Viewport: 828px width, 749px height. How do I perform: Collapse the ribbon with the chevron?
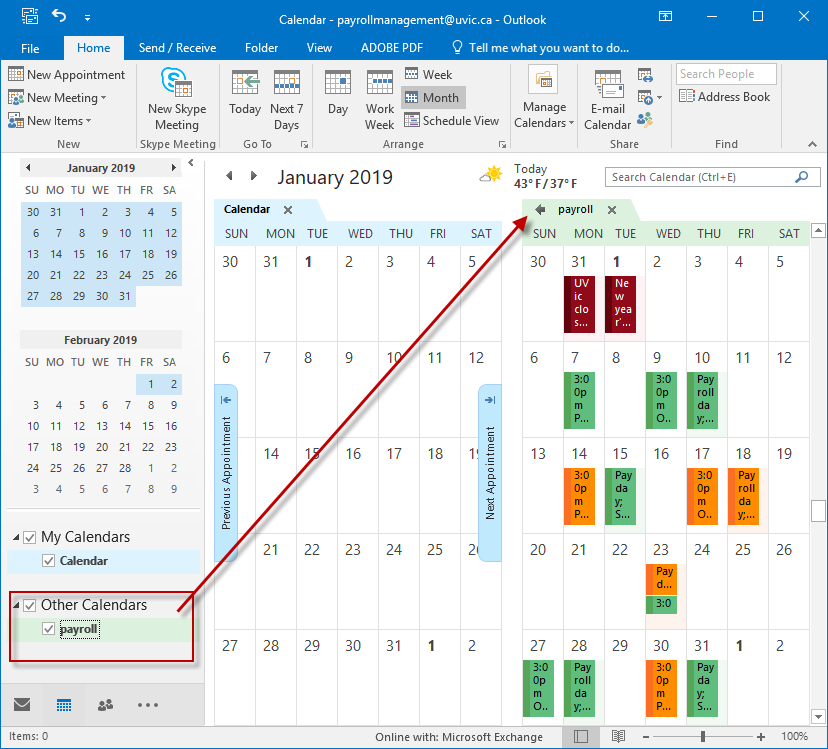[812, 144]
